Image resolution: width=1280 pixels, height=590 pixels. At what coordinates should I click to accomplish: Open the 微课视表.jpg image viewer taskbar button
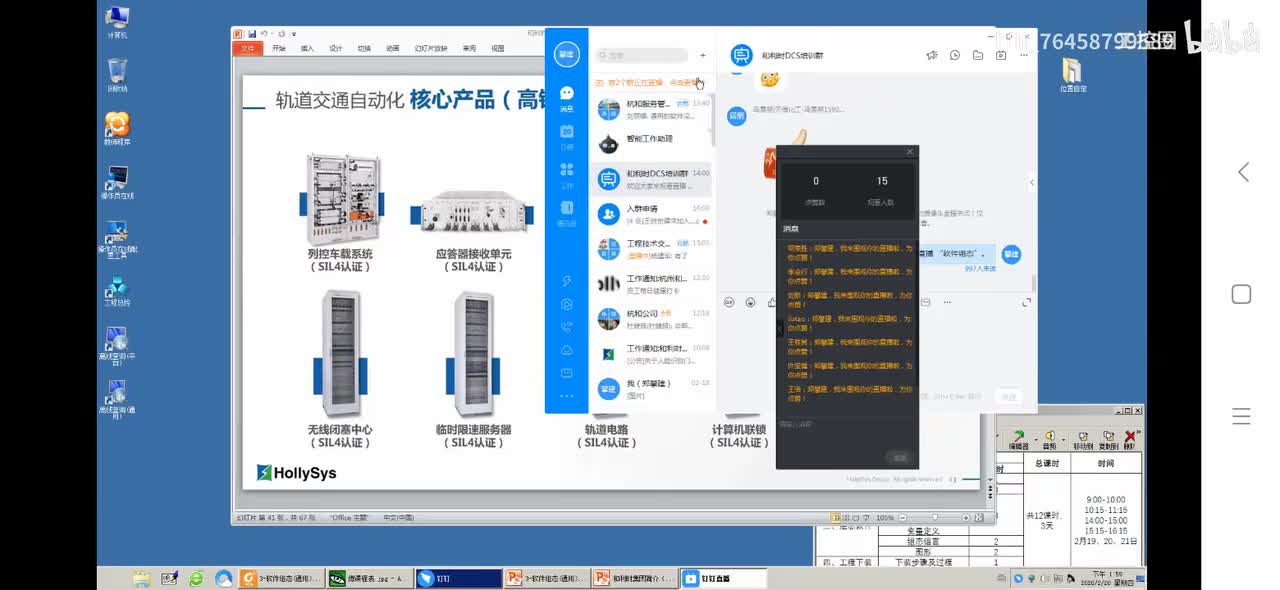coord(369,578)
